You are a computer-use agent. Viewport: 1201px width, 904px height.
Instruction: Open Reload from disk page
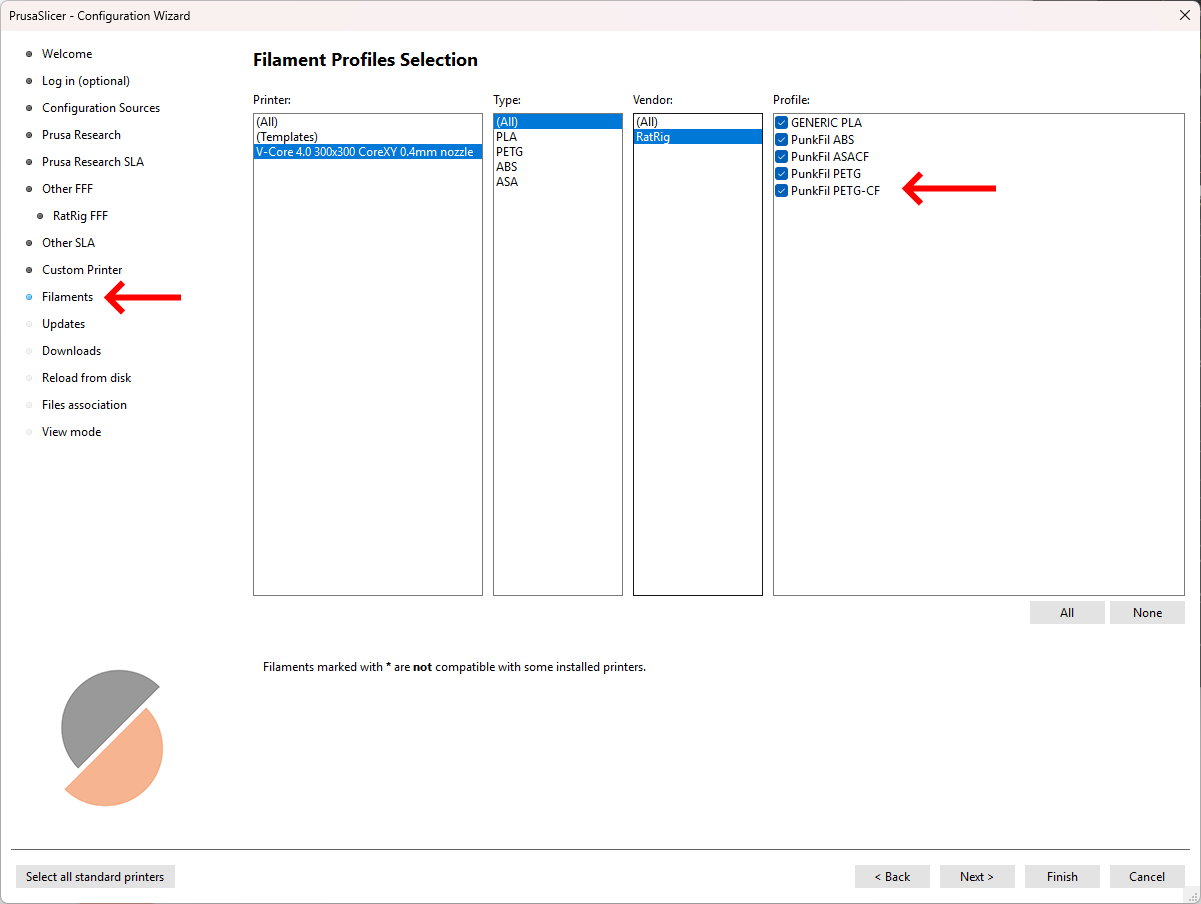86,378
